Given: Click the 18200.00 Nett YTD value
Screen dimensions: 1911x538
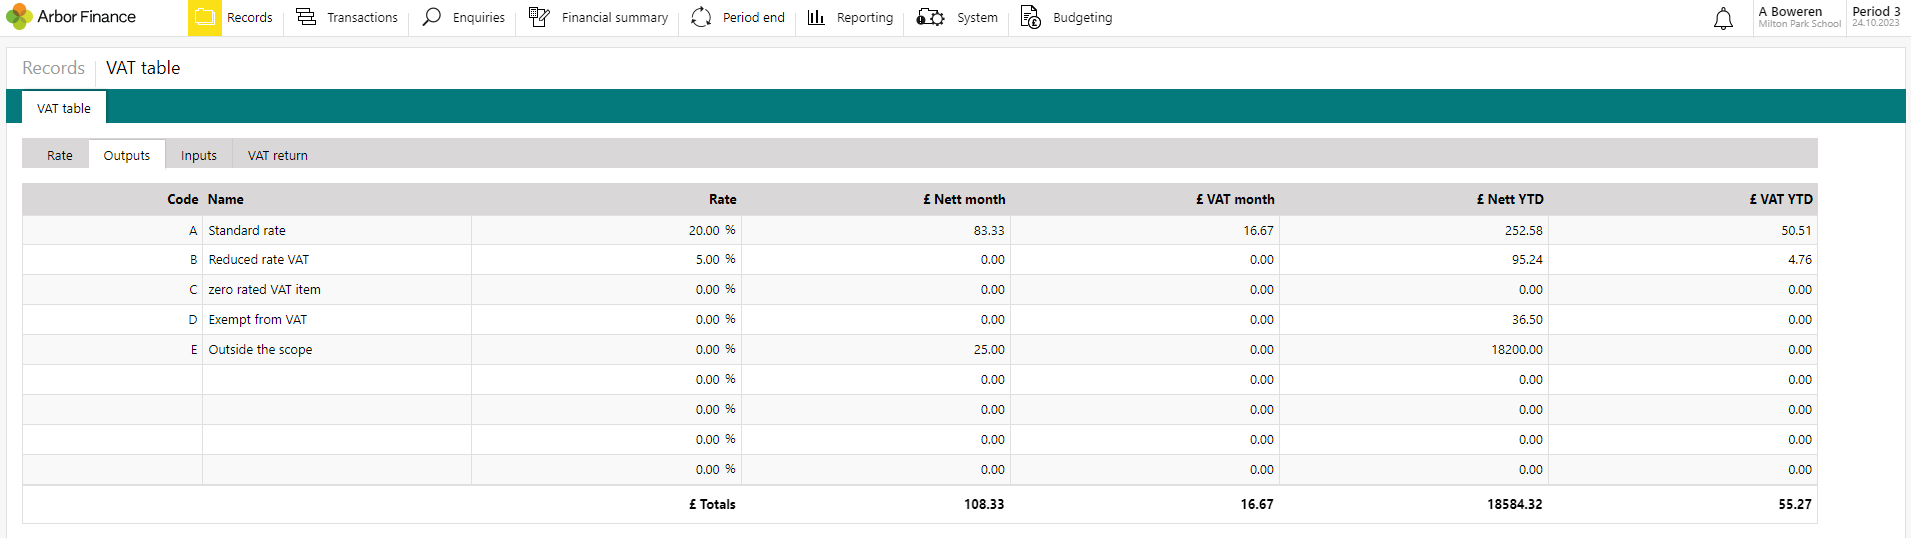Looking at the screenshot, I should (x=1517, y=349).
